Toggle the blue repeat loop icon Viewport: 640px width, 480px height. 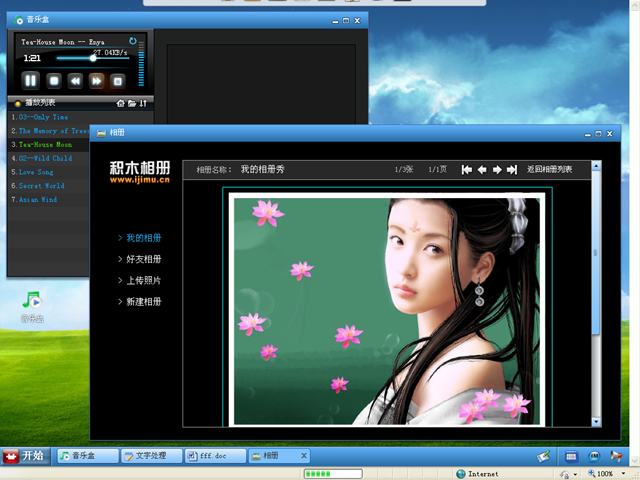133,41
